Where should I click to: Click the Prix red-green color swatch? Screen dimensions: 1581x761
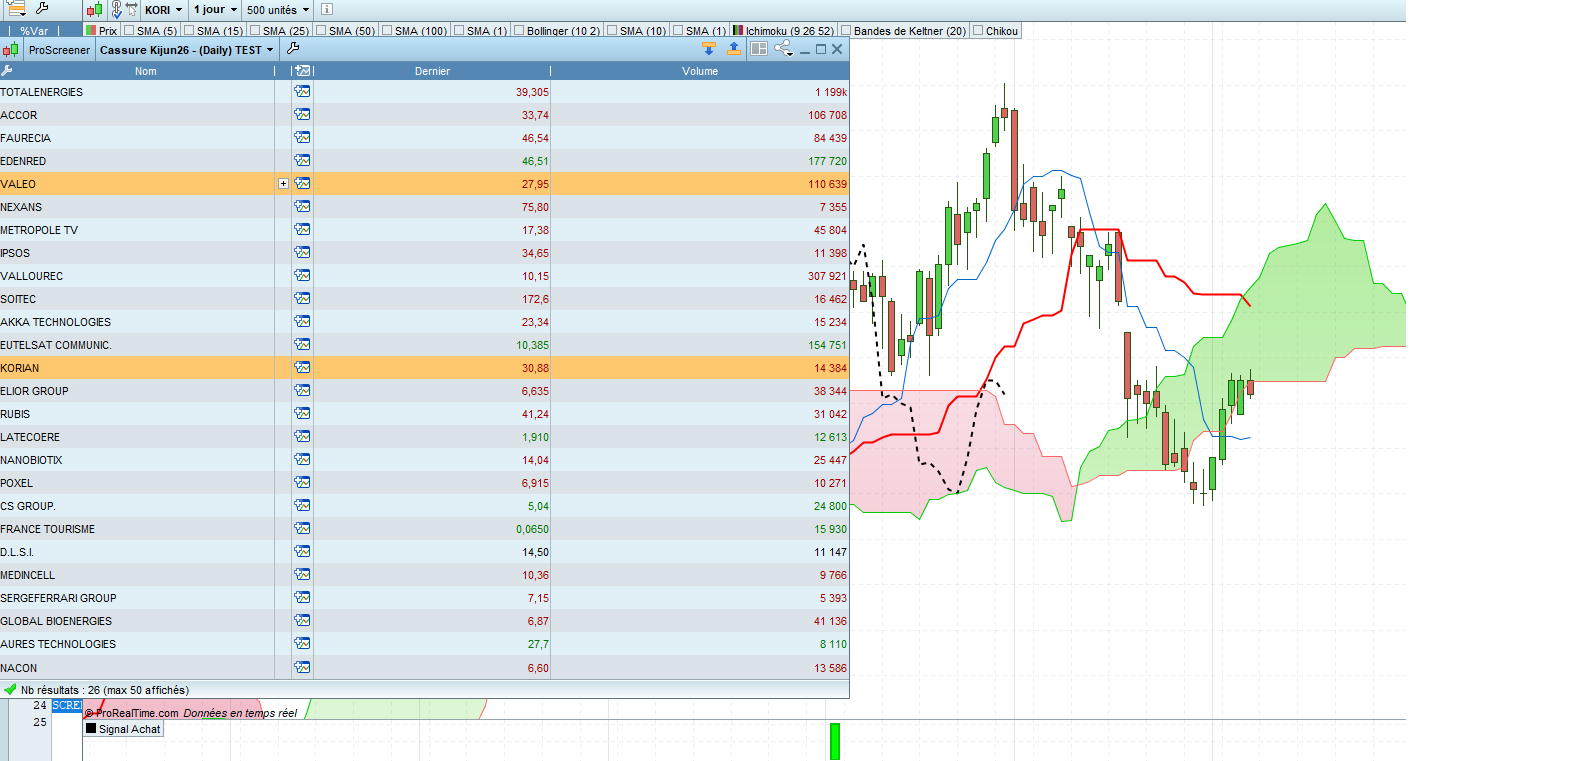(91, 31)
